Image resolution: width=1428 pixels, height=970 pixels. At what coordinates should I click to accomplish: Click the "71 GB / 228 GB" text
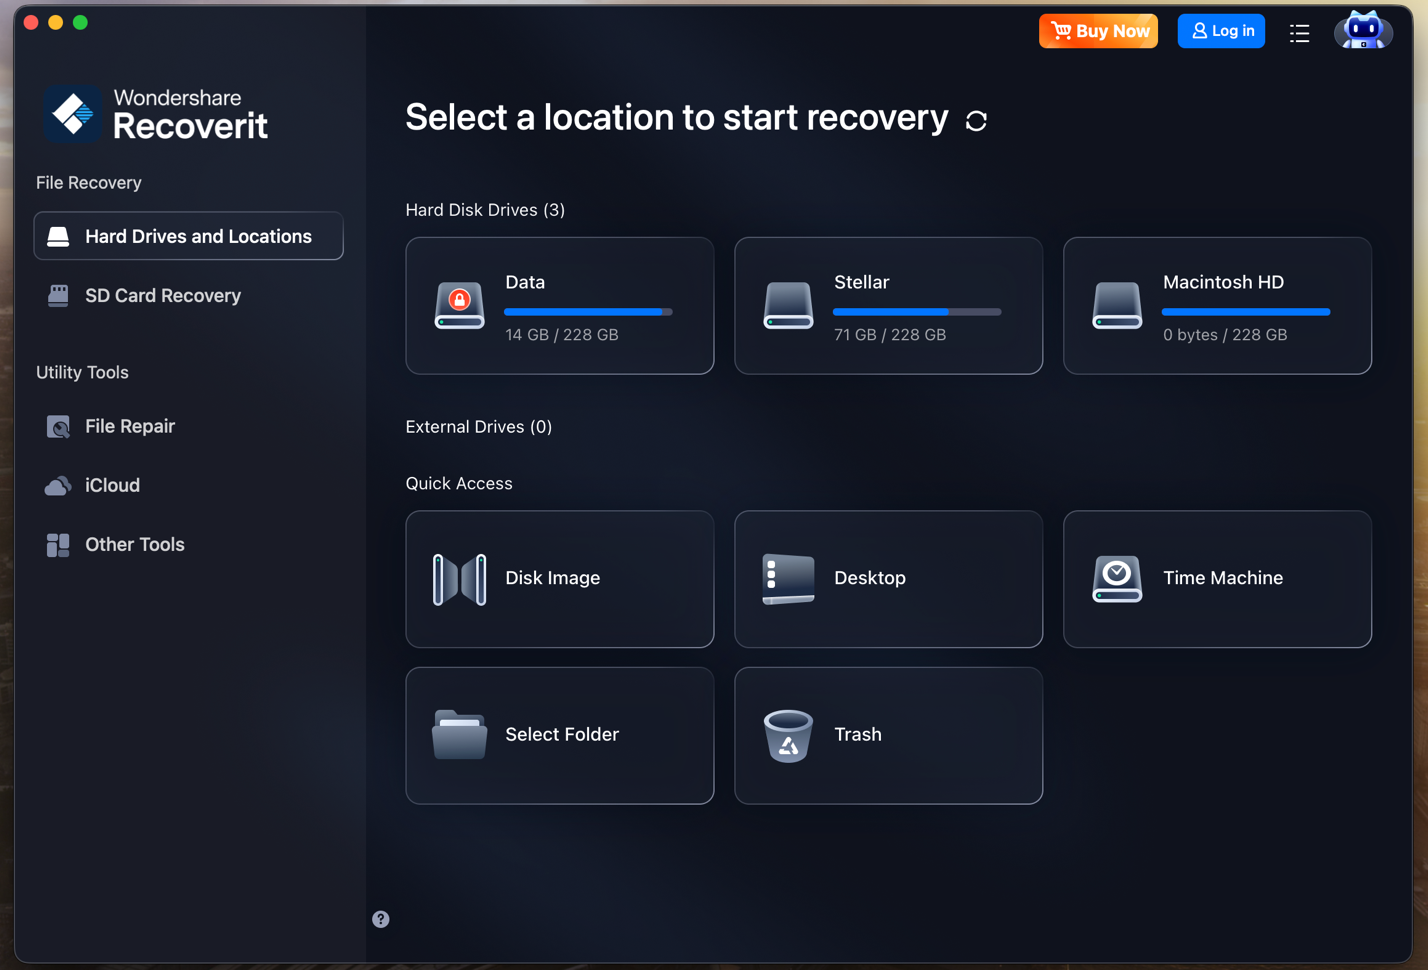click(890, 335)
